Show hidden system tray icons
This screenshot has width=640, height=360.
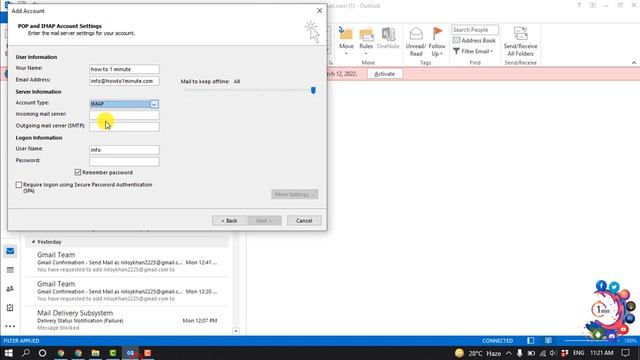[x=509, y=353]
